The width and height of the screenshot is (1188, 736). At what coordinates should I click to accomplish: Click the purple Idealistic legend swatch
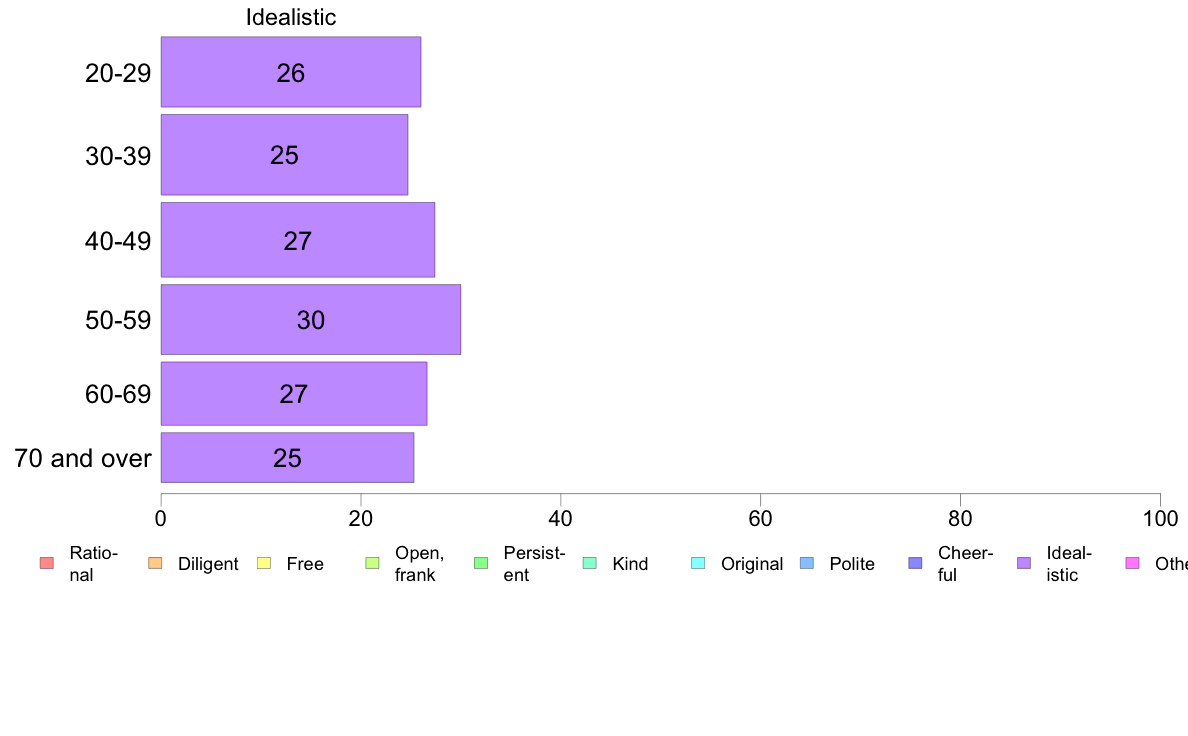pyautogui.click(x=1024, y=563)
